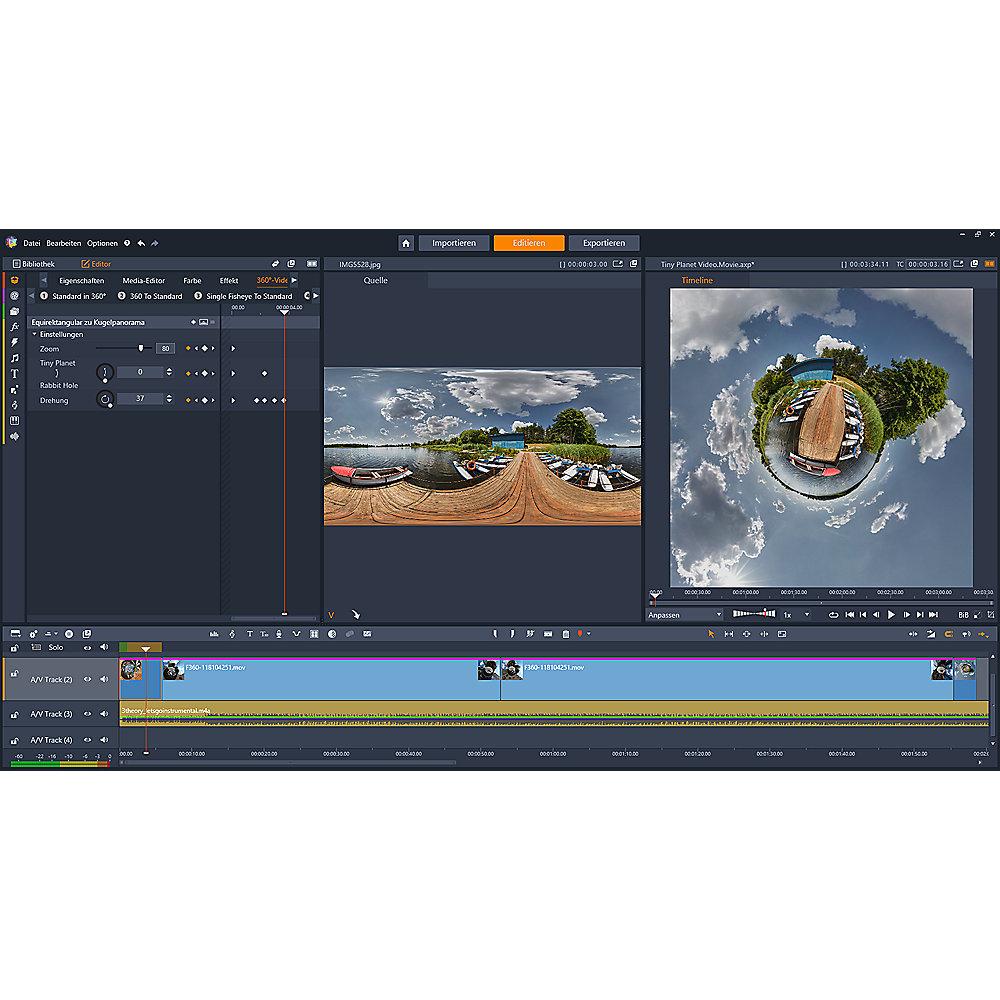Toggle keyframing diamond for Zoom parameter
1000x1000 pixels.
point(188,348)
